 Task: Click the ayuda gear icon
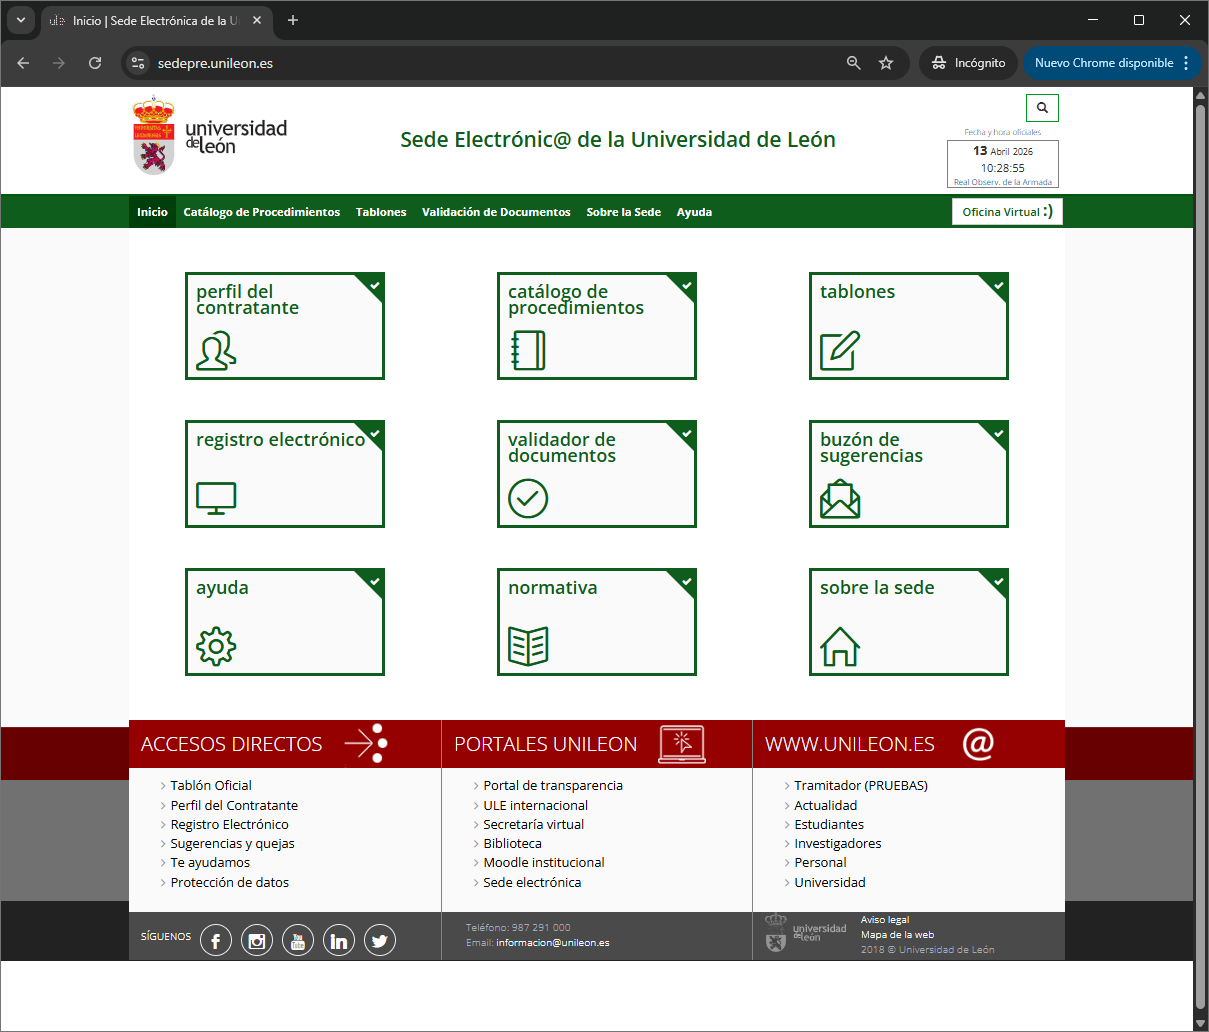216,646
